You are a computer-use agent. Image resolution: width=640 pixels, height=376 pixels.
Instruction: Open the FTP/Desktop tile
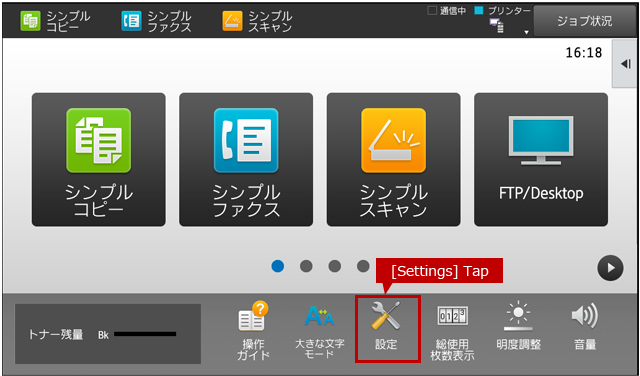(541, 160)
